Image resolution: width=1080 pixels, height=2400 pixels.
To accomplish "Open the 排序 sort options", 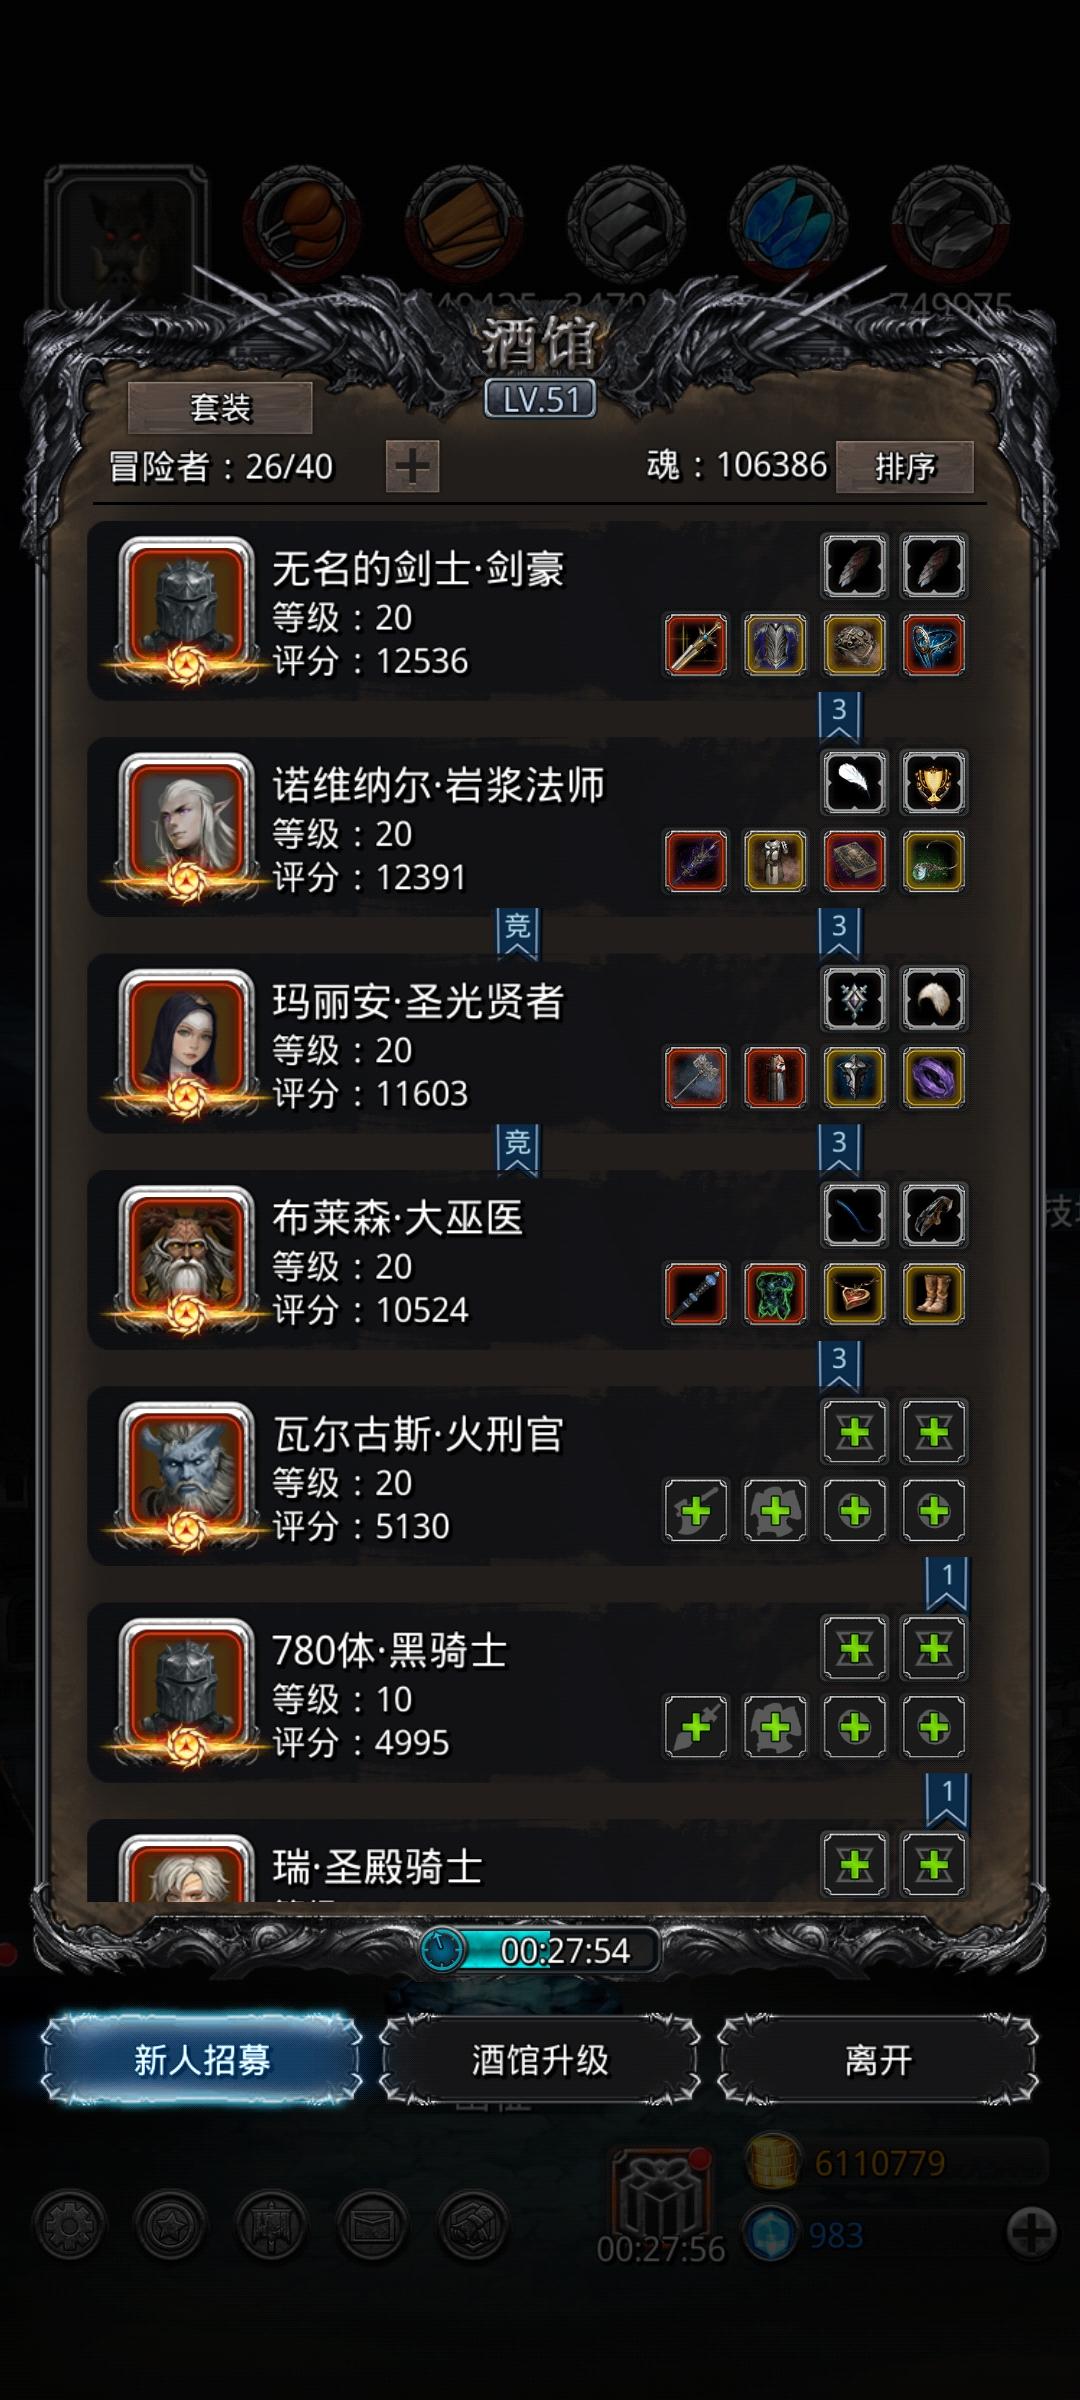I will pos(905,467).
